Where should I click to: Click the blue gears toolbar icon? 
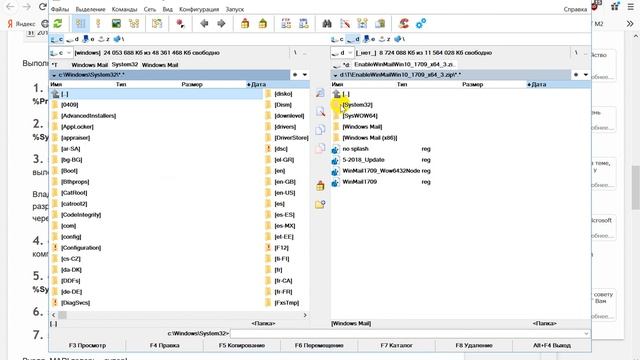coord(421,24)
